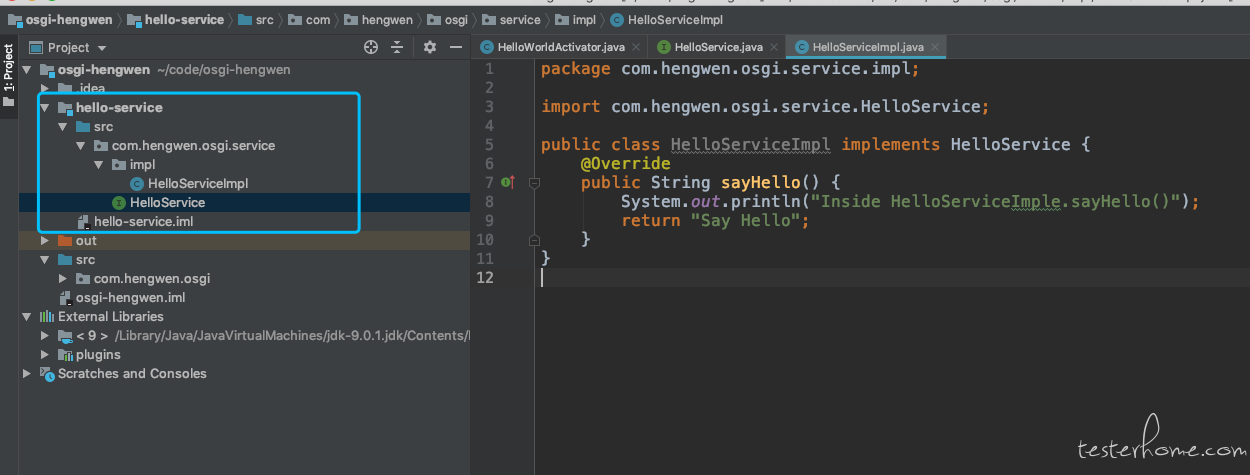Expand the JDK 9 library node
This screenshot has height=475, width=1250.
coord(44,335)
